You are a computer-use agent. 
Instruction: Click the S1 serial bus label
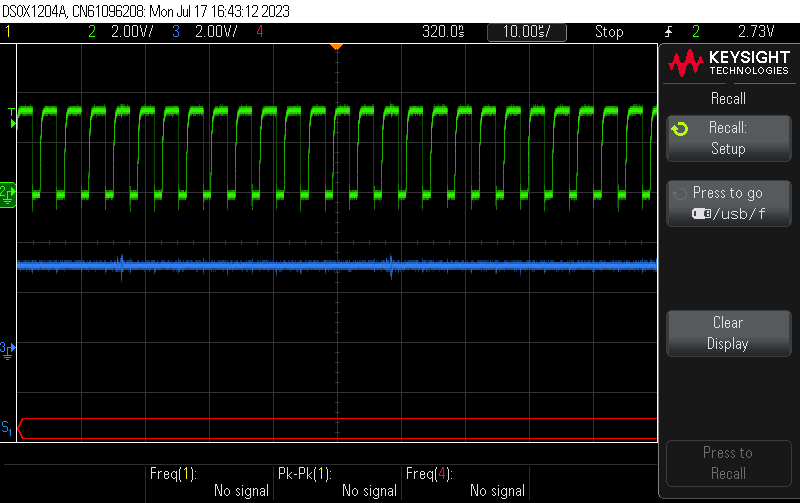tap(7, 428)
